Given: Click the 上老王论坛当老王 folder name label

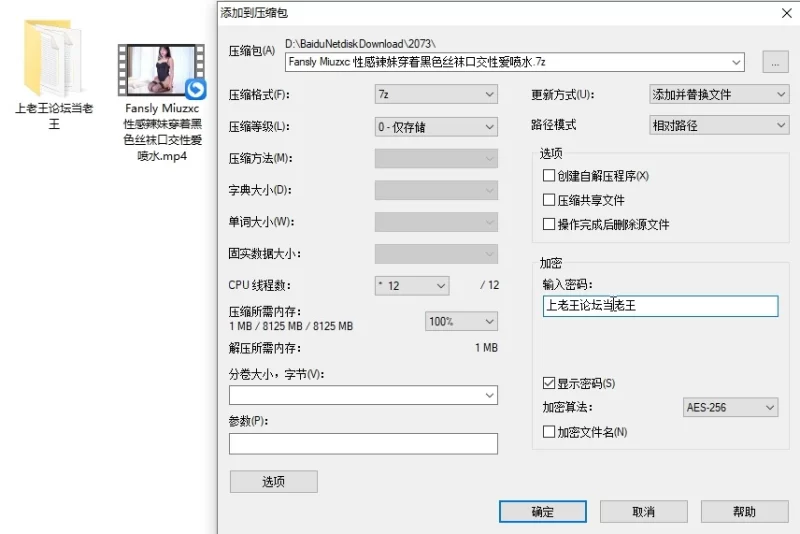Looking at the screenshot, I should [x=54, y=116].
